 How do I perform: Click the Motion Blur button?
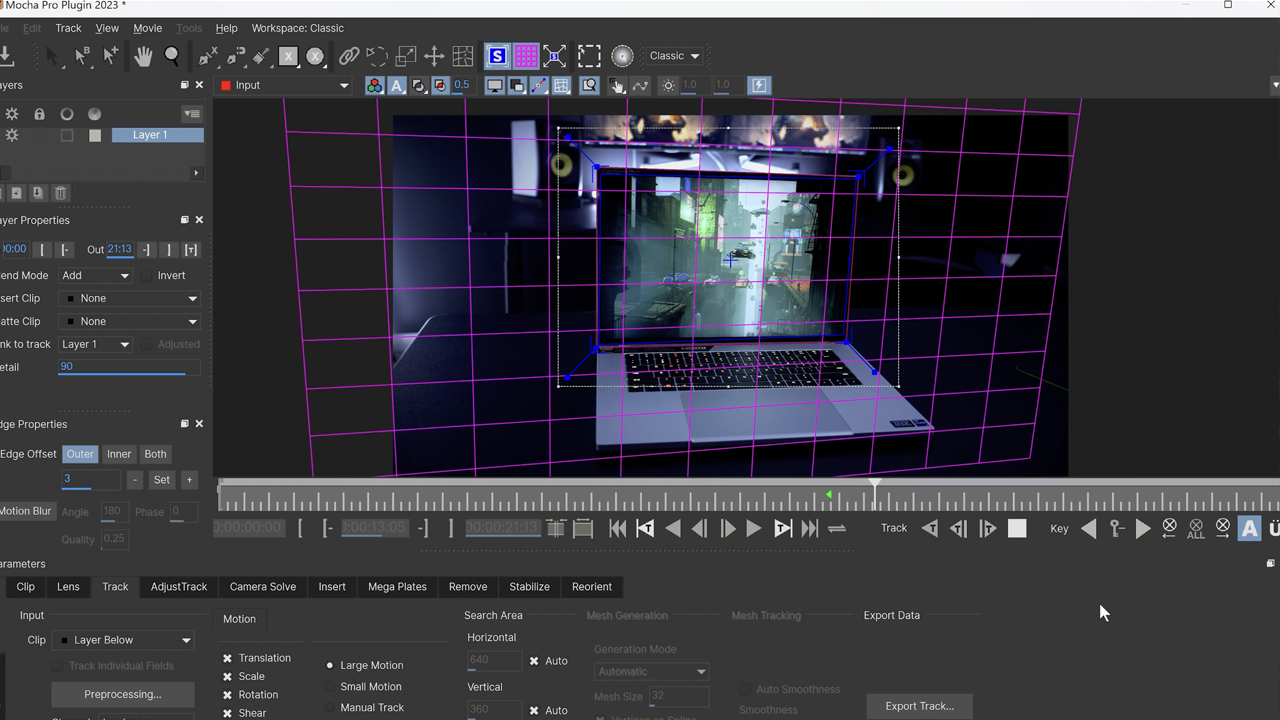(x=26, y=511)
